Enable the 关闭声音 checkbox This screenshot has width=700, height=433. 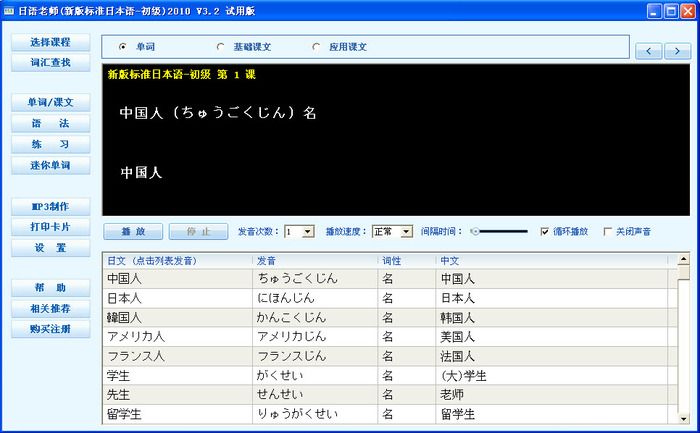coord(608,231)
